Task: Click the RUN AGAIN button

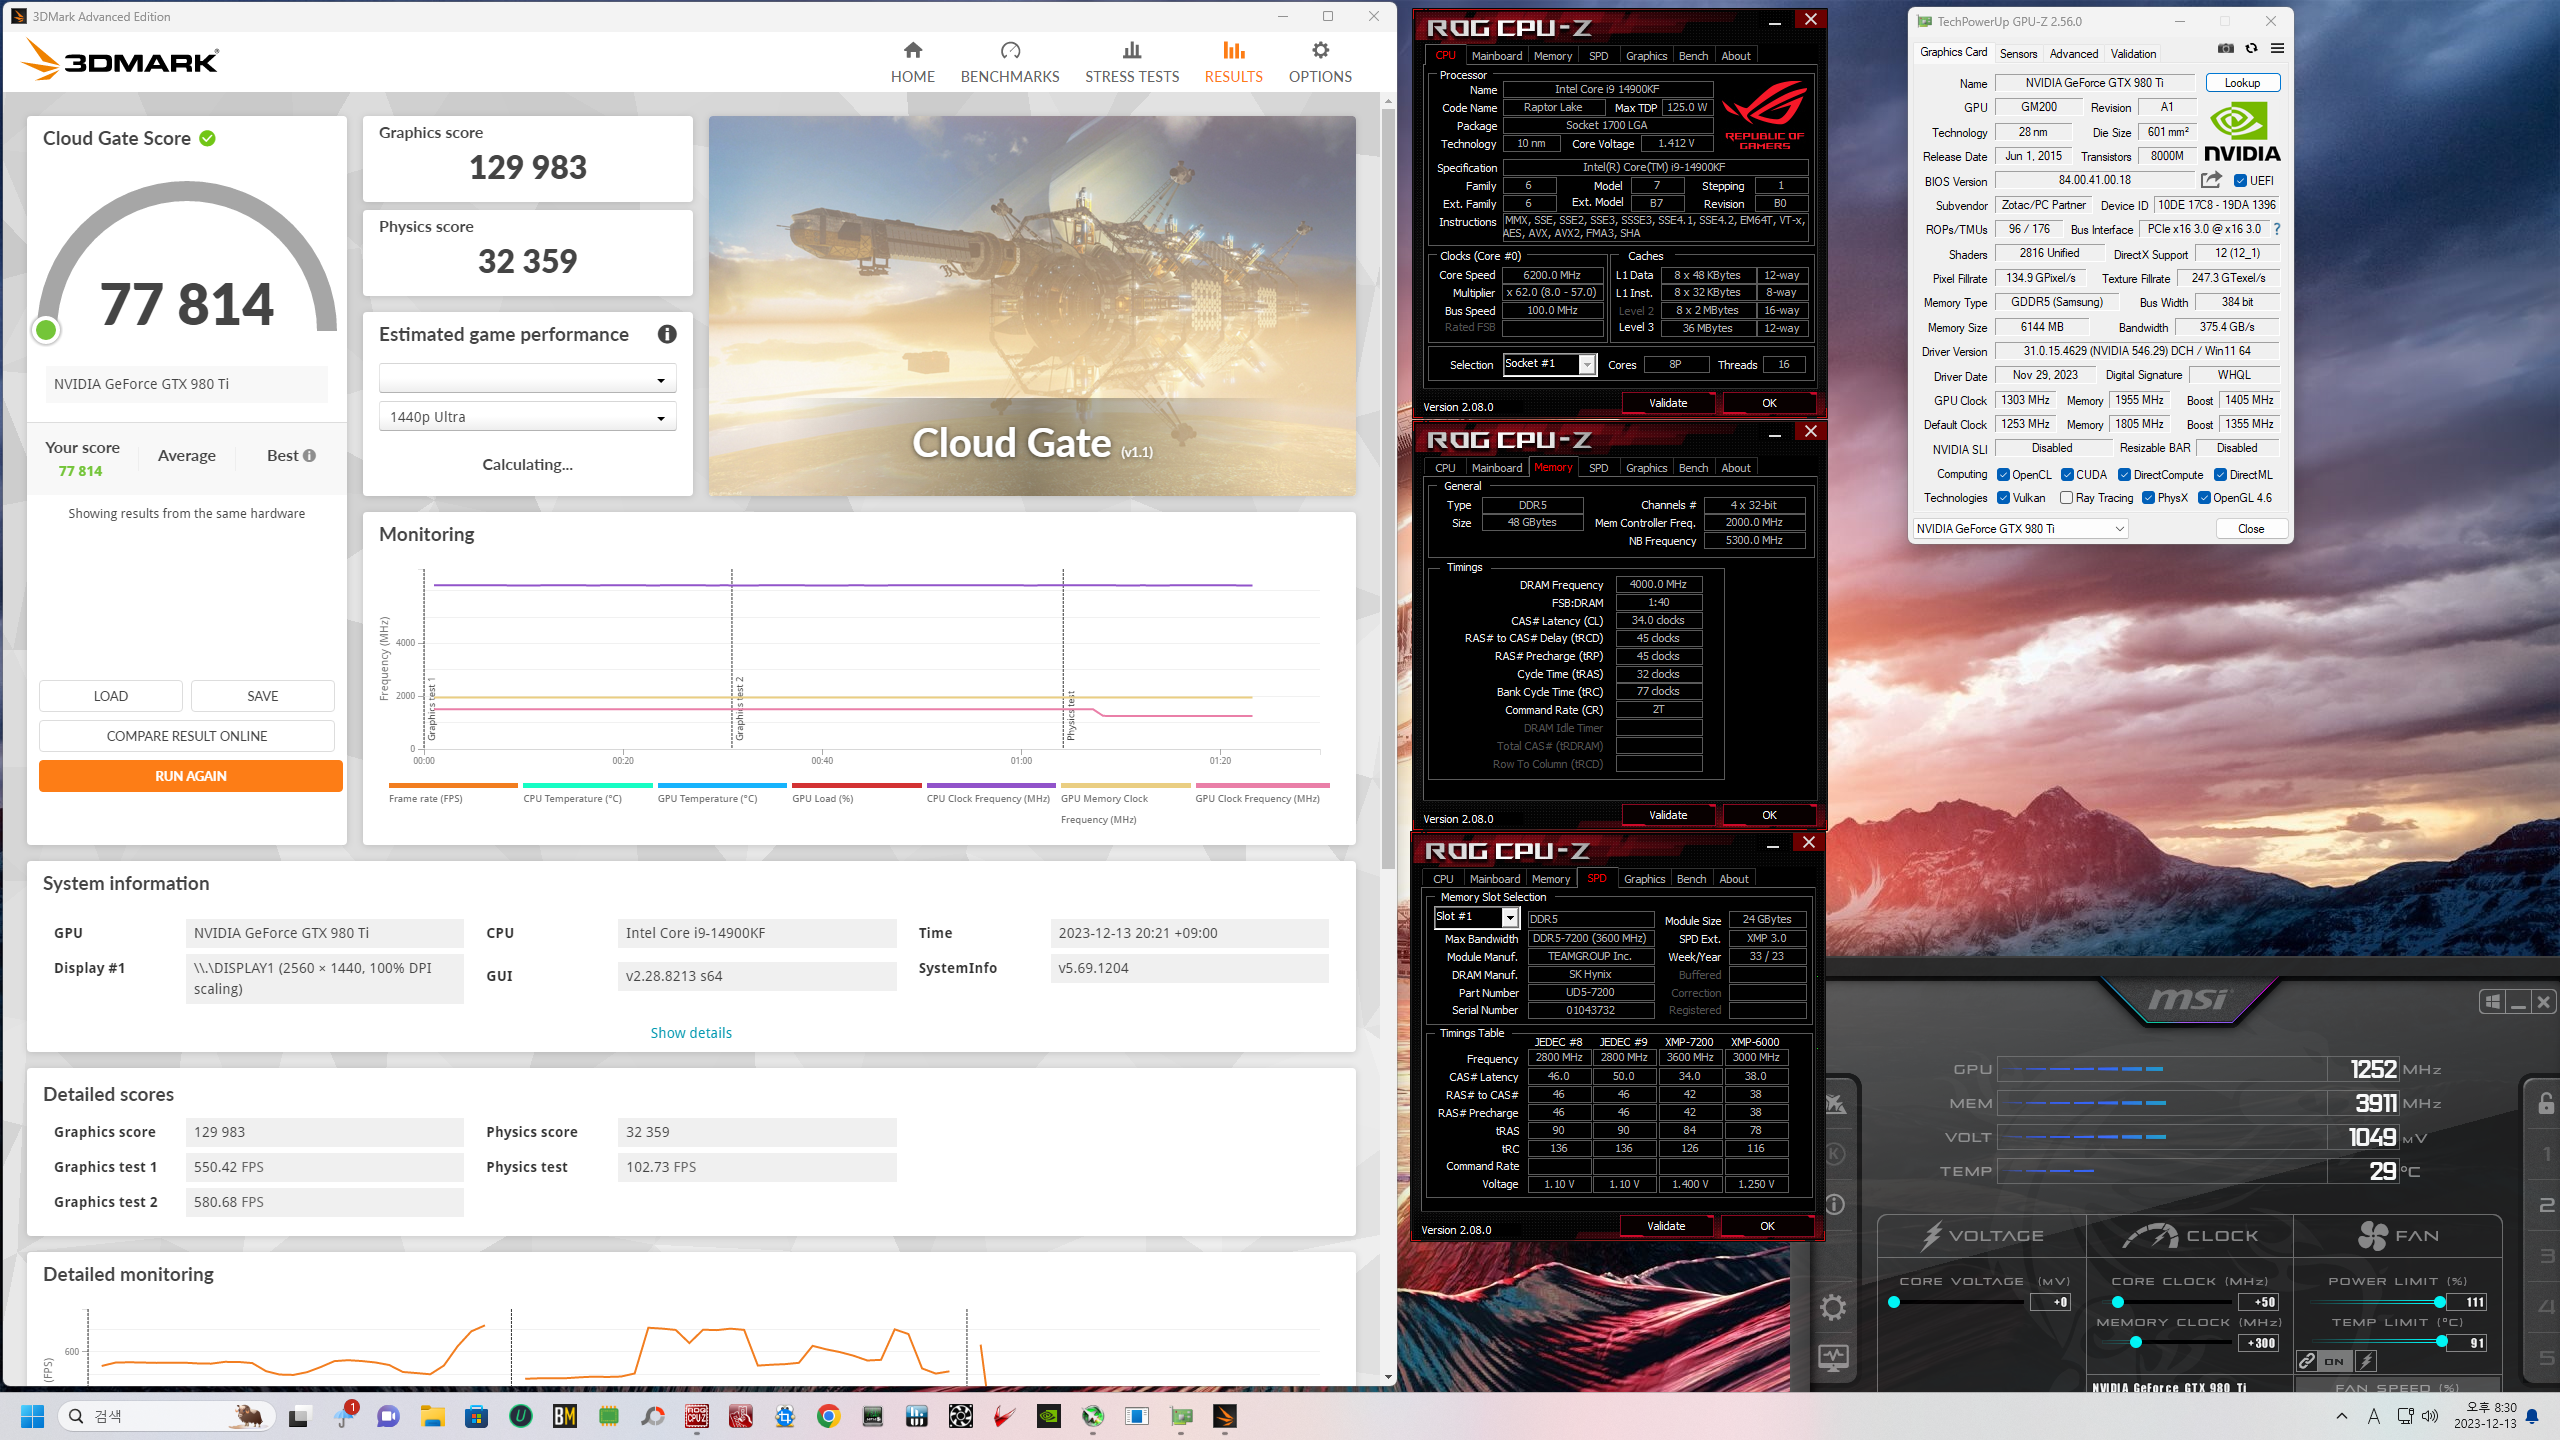Action: click(190, 776)
